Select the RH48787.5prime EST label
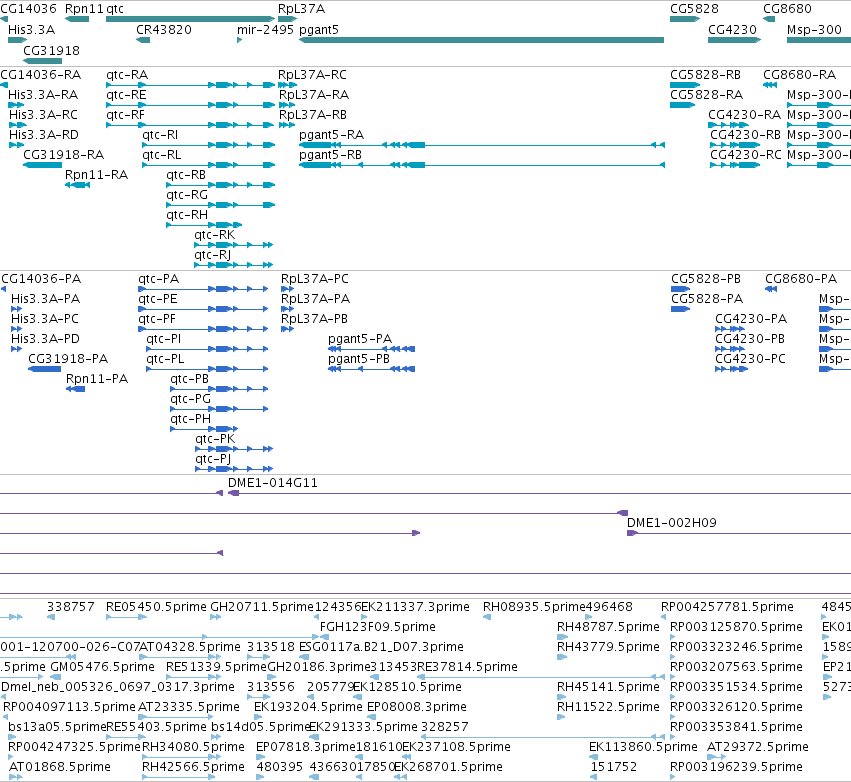This screenshot has width=851, height=782. tap(608, 627)
